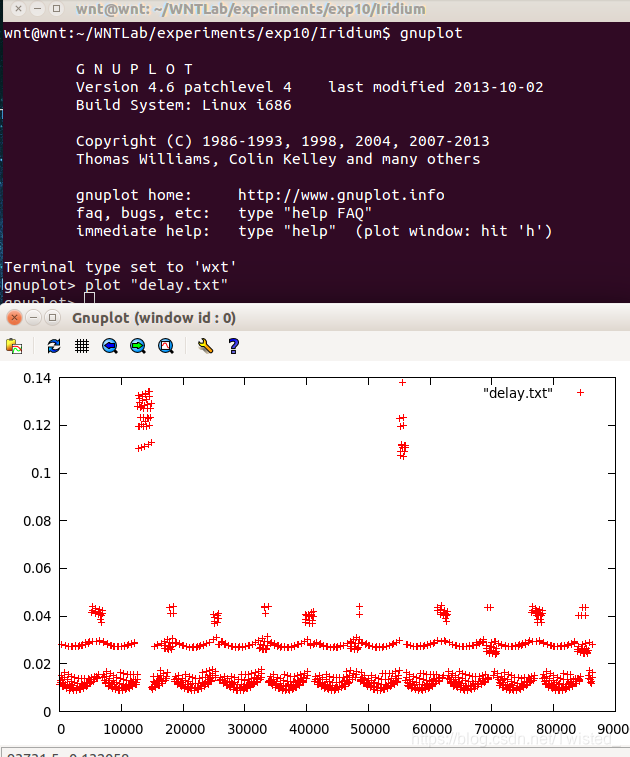The image size is (630, 757).
Task: Click the http://www.gnuplot.info URL in terminal
Action: pyautogui.click(x=341, y=195)
